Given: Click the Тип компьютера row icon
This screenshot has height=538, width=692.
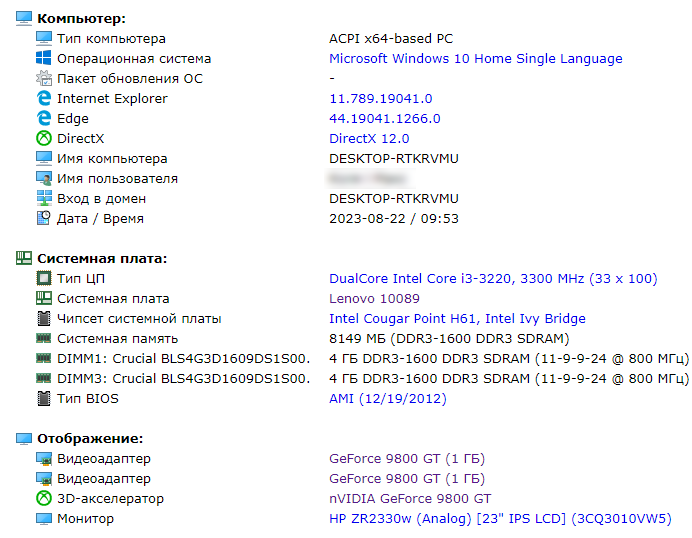Looking at the screenshot, I should (x=44, y=38).
